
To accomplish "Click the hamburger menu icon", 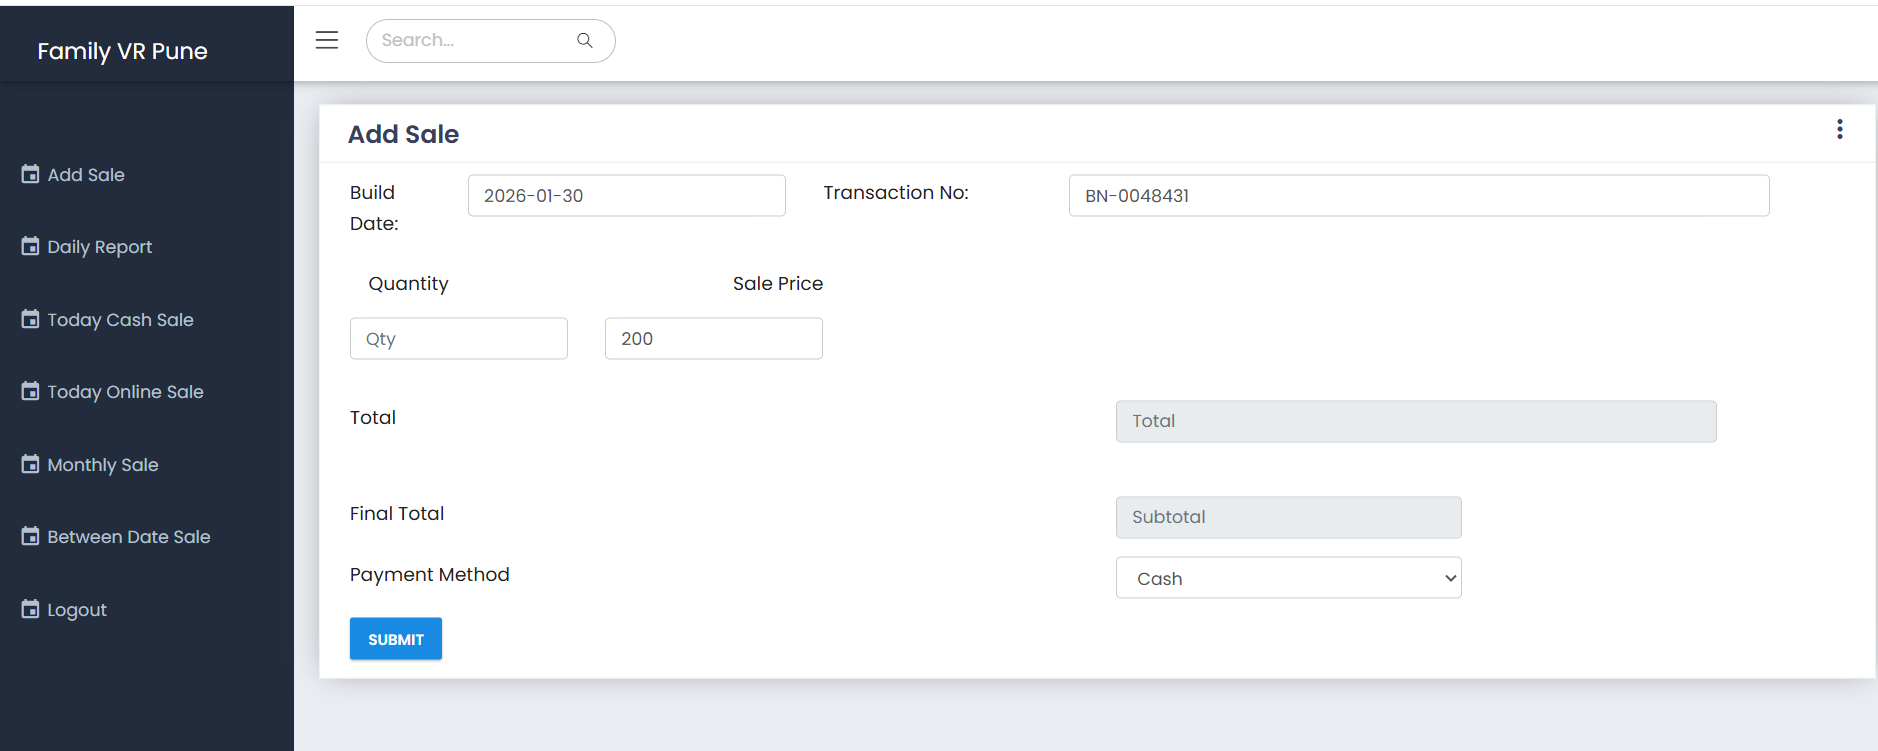I will click(x=327, y=40).
